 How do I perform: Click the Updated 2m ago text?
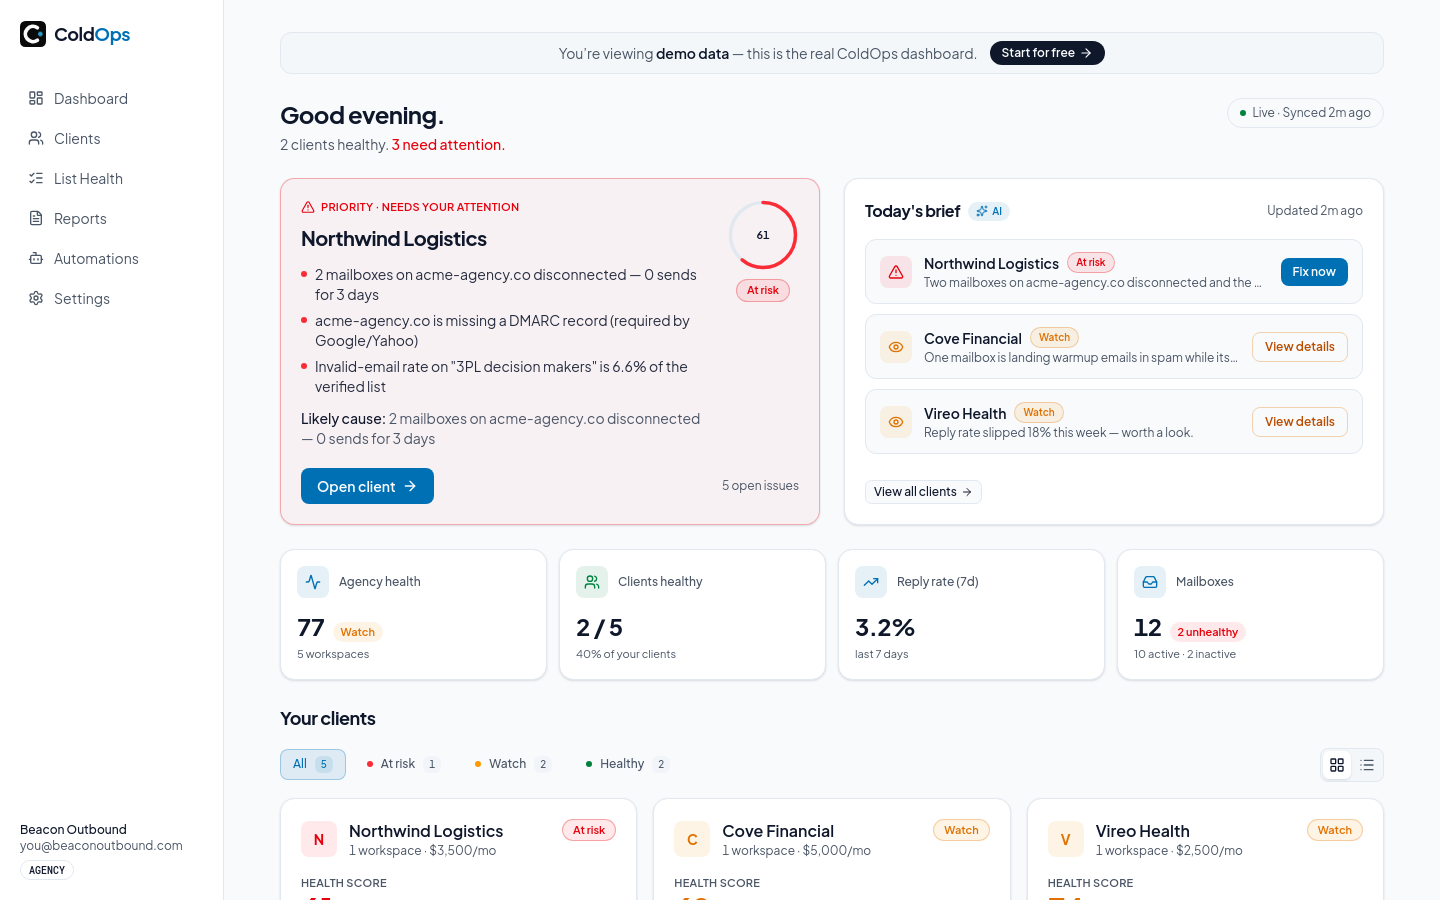click(x=1315, y=211)
